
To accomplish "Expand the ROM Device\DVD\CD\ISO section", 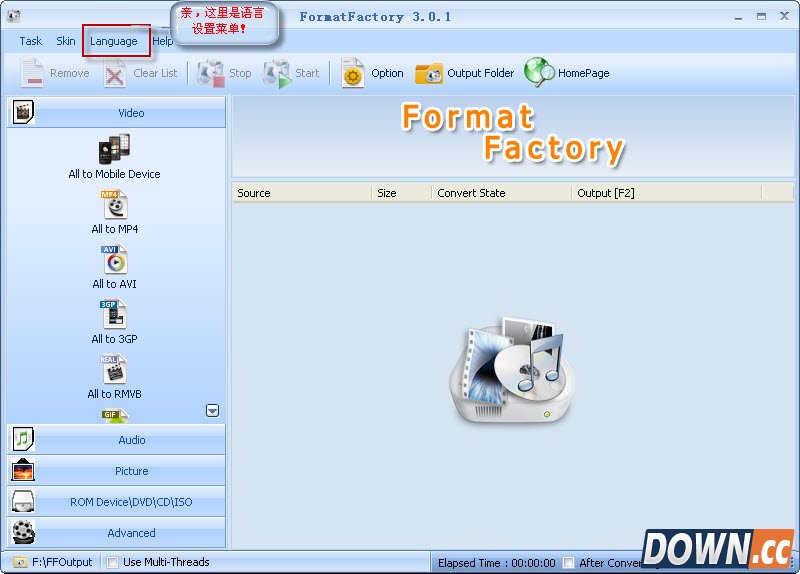I will coord(116,502).
